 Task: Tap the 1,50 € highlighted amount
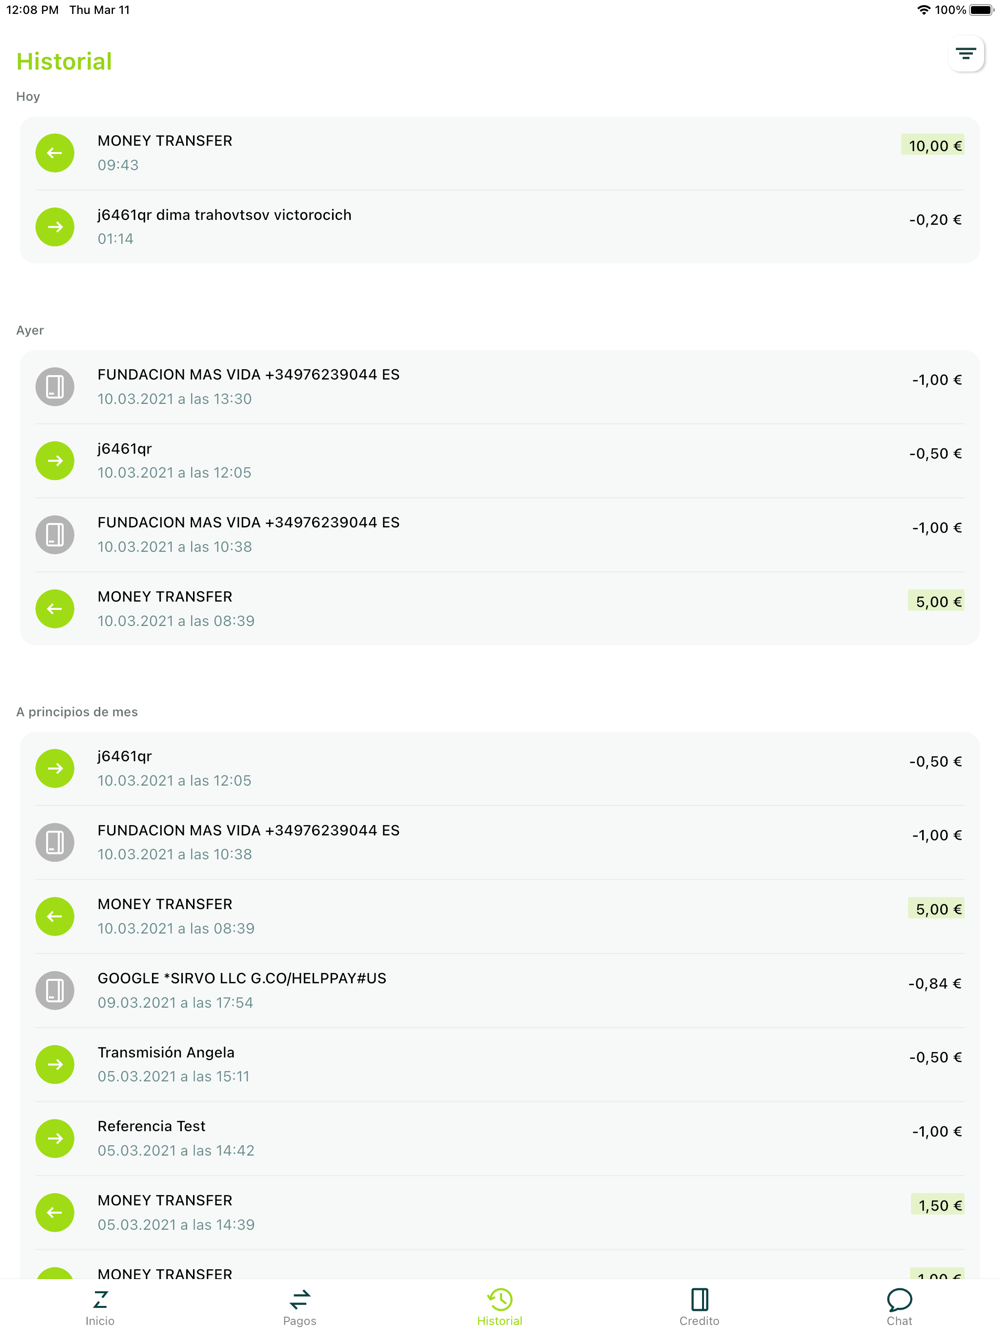tap(938, 1205)
